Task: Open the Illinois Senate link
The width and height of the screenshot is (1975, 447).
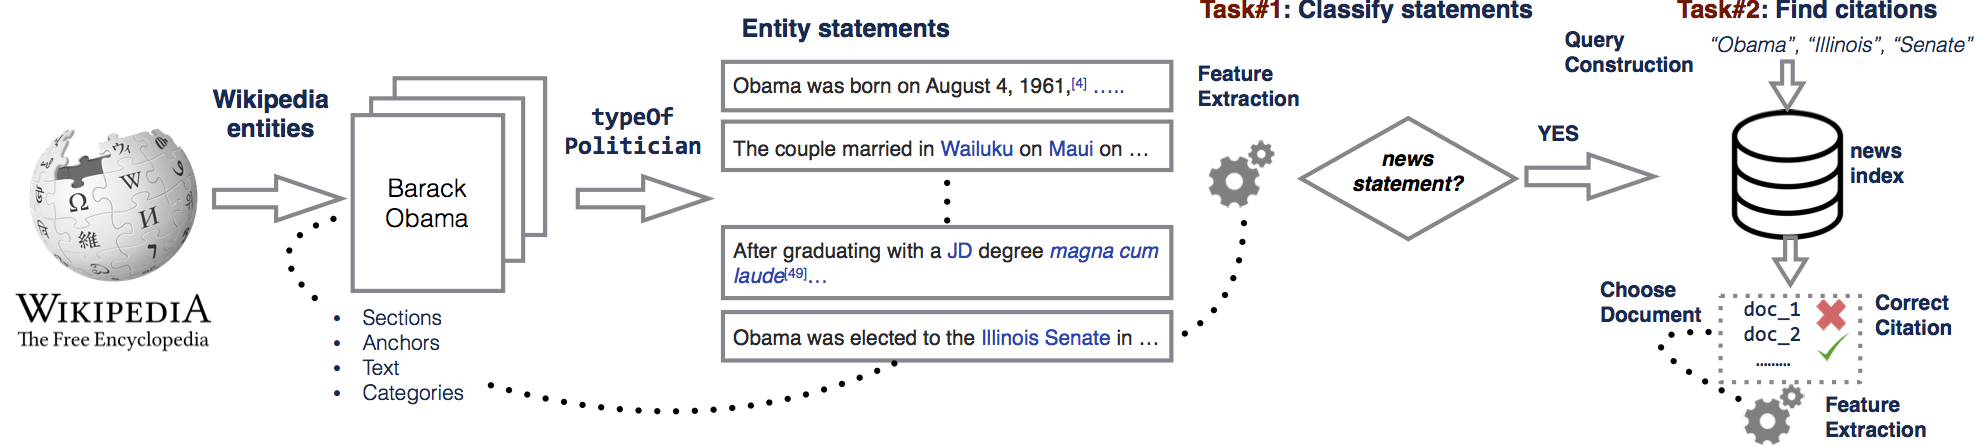Action: (1045, 338)
